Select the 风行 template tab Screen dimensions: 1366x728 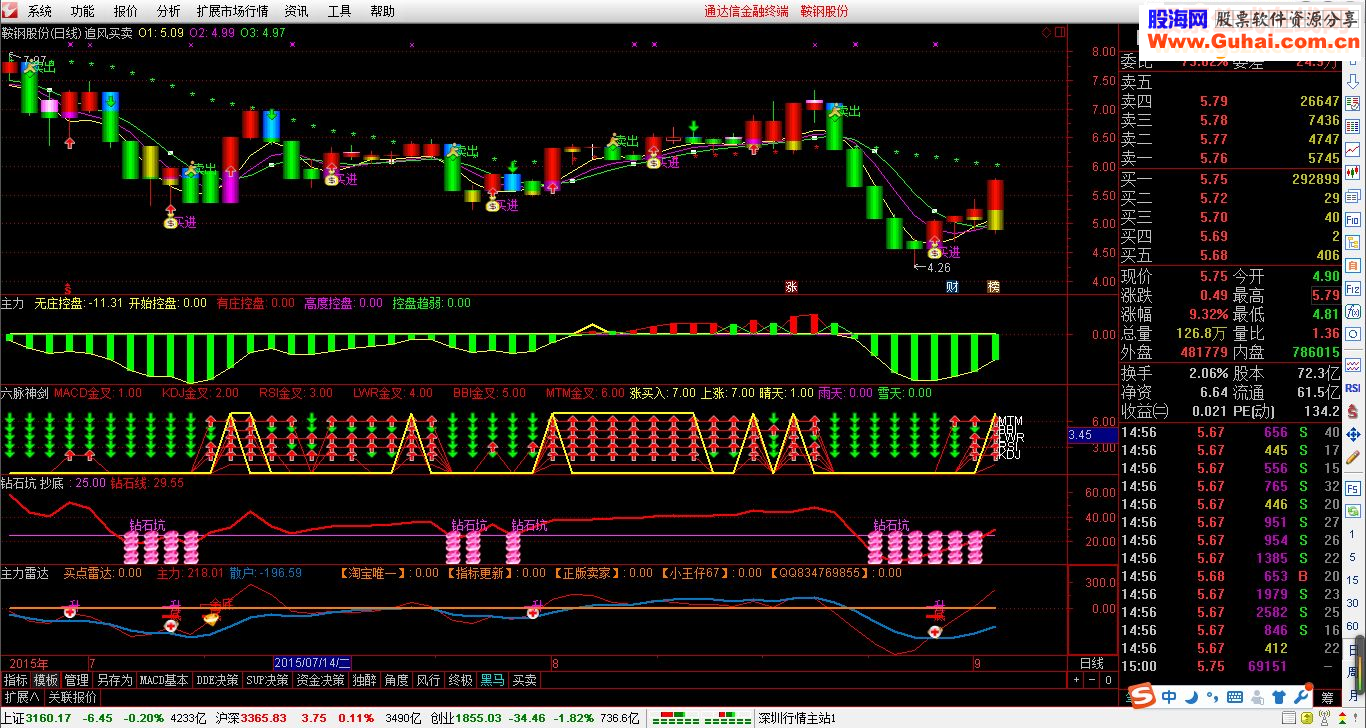coord(429,680)
